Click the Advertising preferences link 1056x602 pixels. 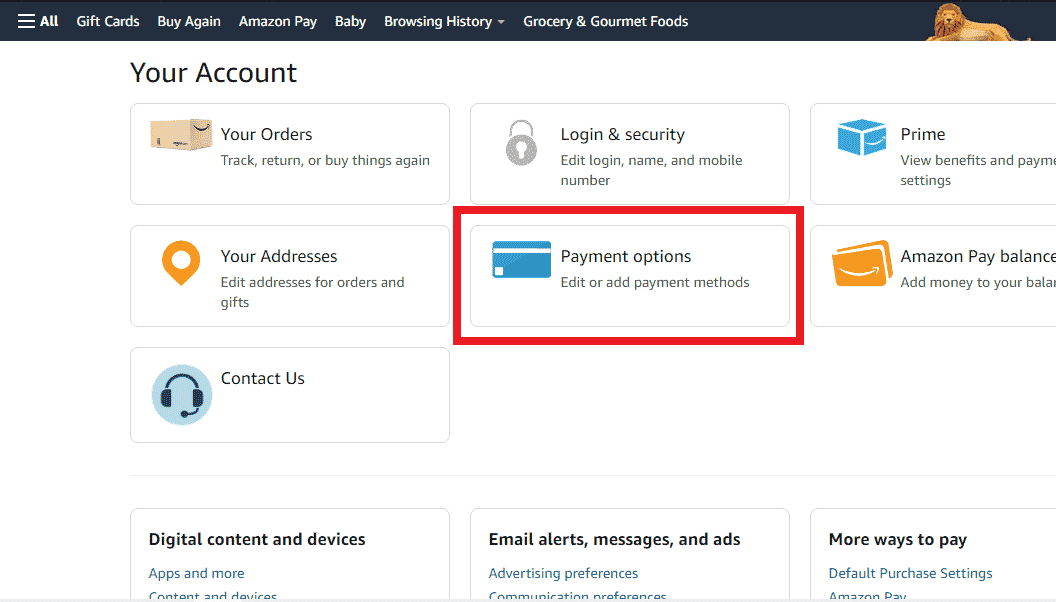pos(563,573)
